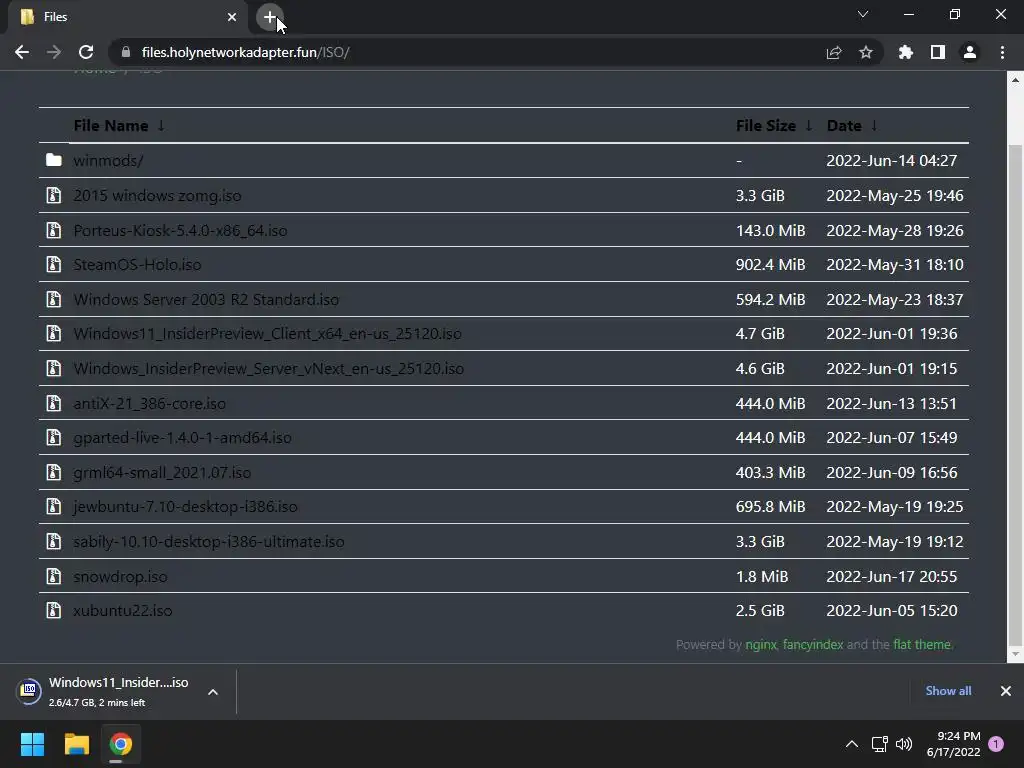Click file icon beside sabily iso
The height and width of the screenshot is (768, 1024).
tap(54, 541)
